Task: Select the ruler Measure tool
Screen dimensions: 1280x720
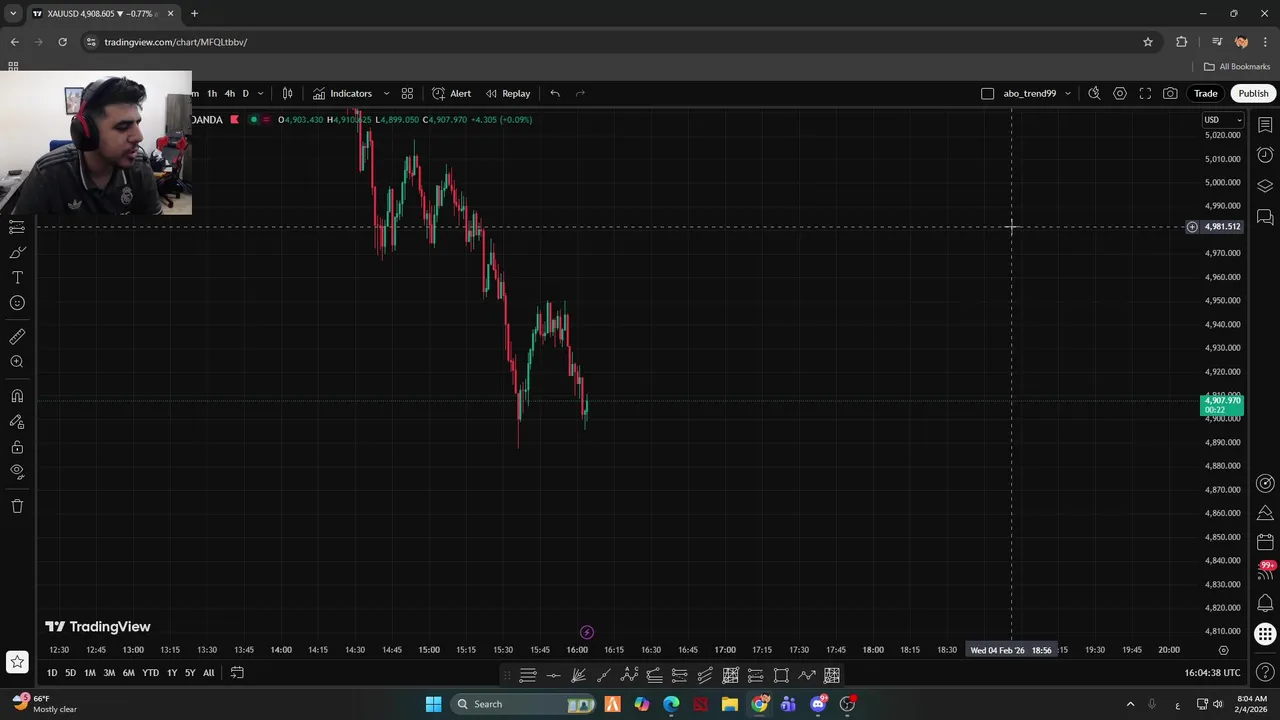Action: pyautogui.click(x=17, y=337)
